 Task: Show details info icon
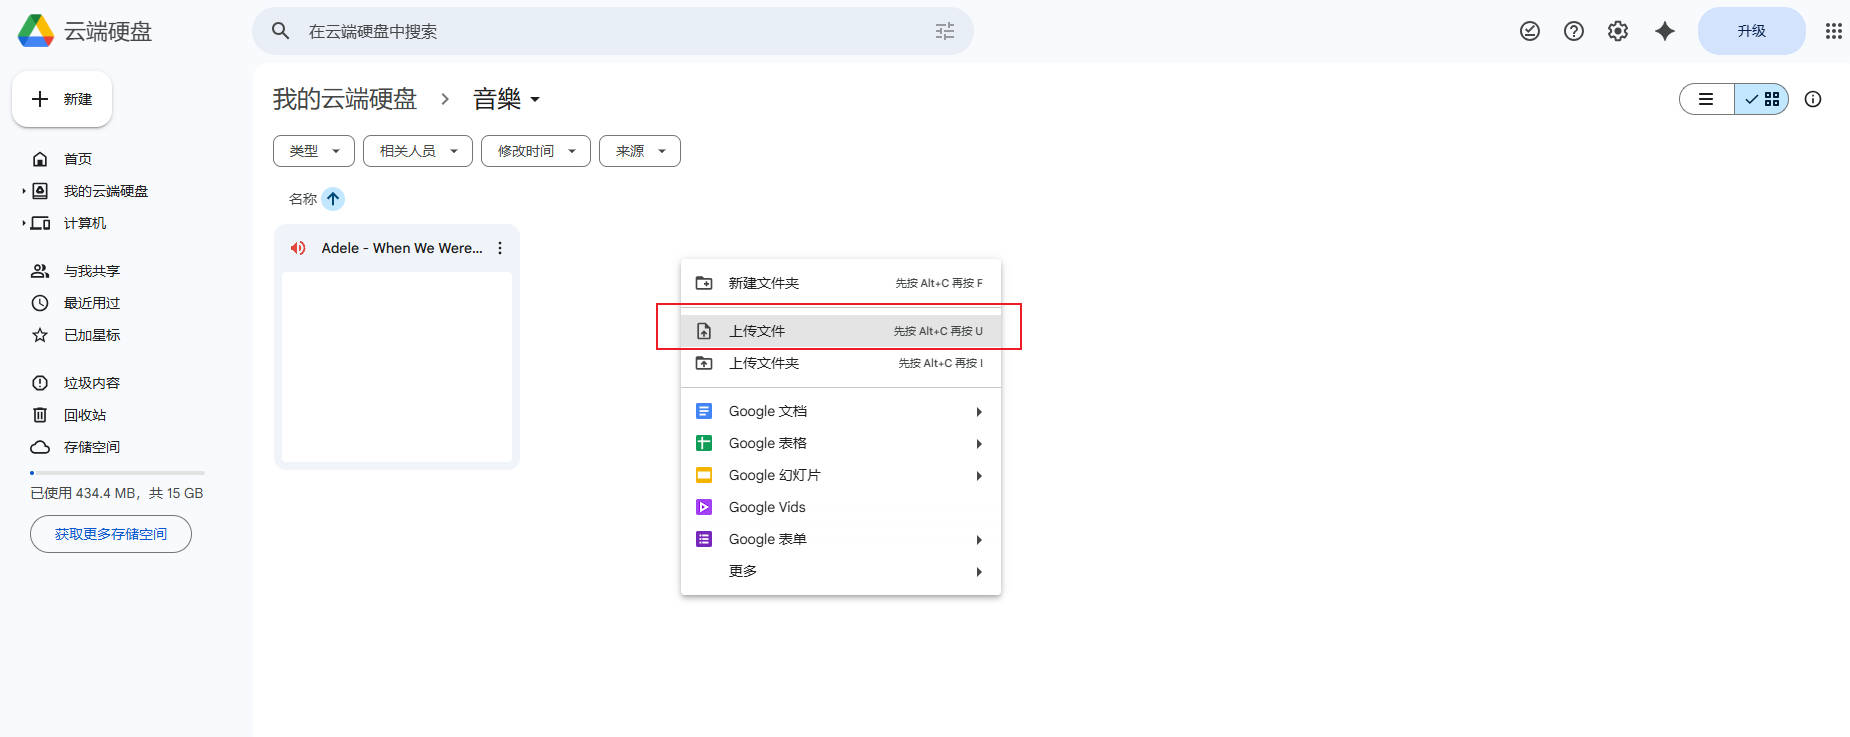pos(1813,99)
